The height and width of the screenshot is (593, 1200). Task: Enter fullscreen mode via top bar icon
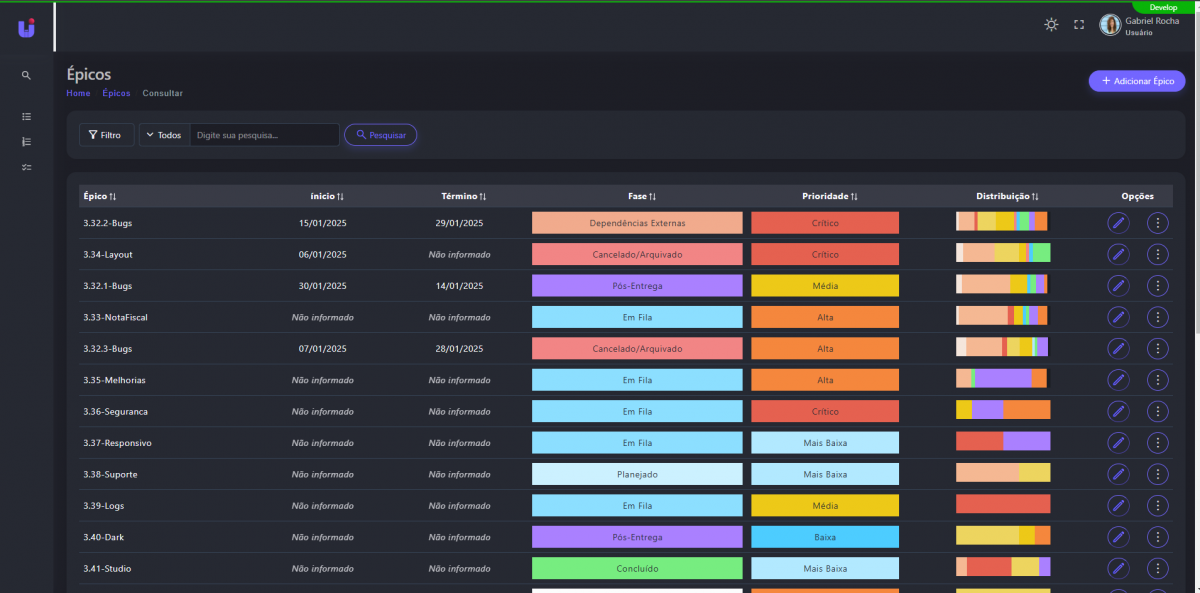click(x=1079, y=25)
